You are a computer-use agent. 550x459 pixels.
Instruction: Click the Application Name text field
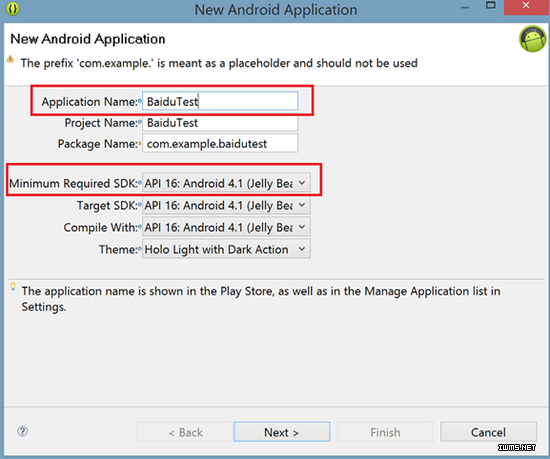pos(220,101)
